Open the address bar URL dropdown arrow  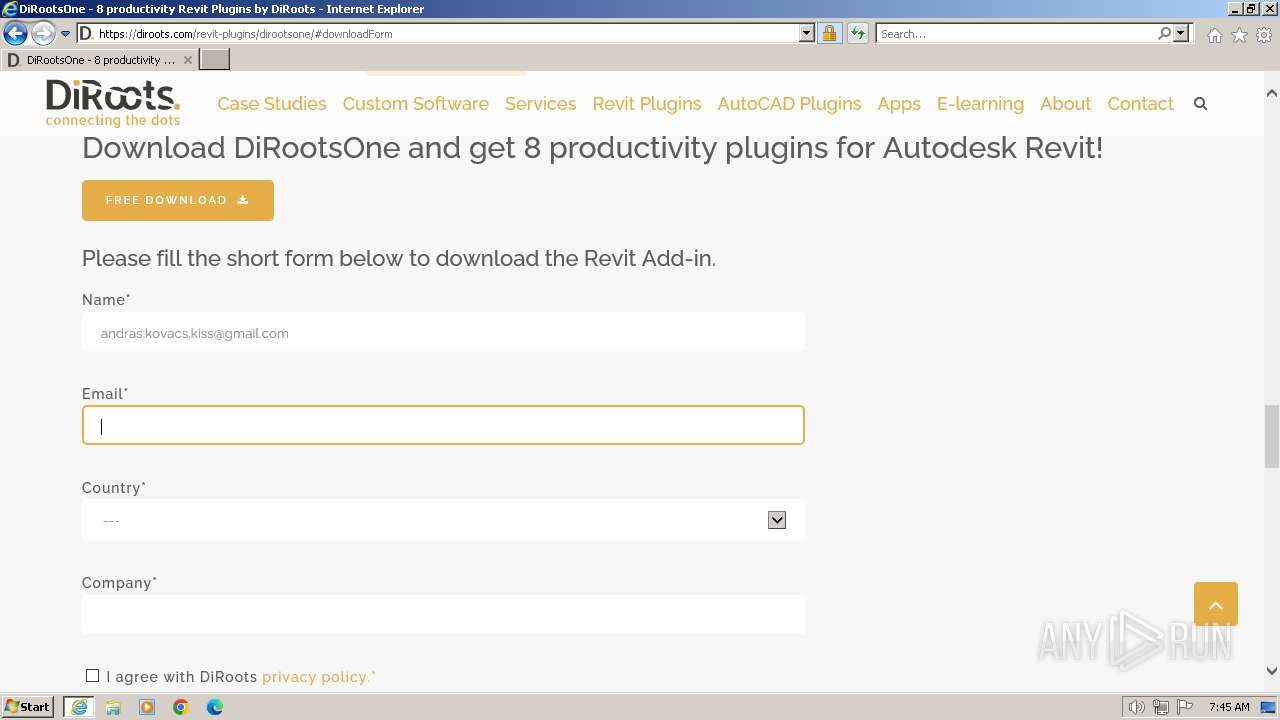(807, 34)
